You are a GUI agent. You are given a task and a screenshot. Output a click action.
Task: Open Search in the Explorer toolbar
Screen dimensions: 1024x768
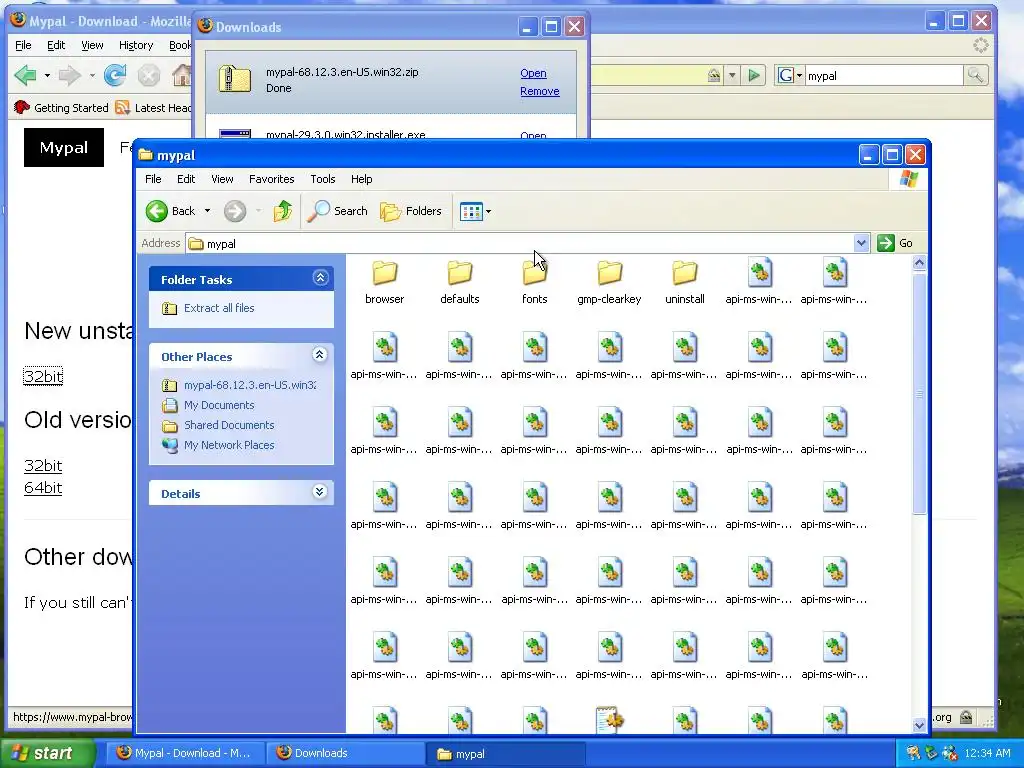[x=338, y=211]
